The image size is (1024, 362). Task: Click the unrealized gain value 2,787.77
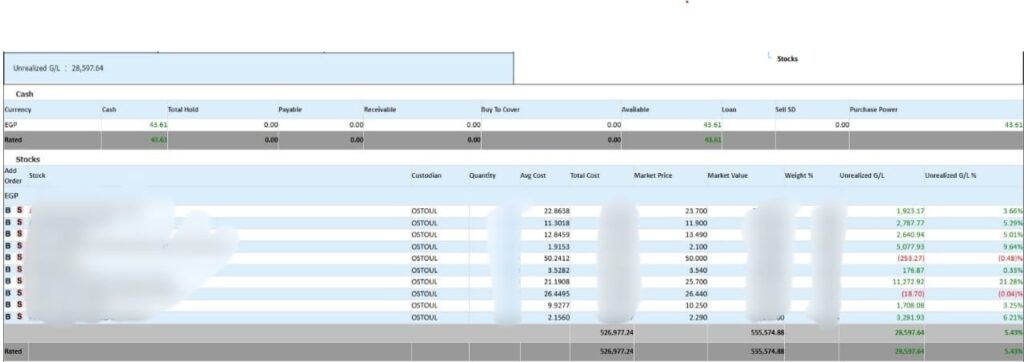910,222
